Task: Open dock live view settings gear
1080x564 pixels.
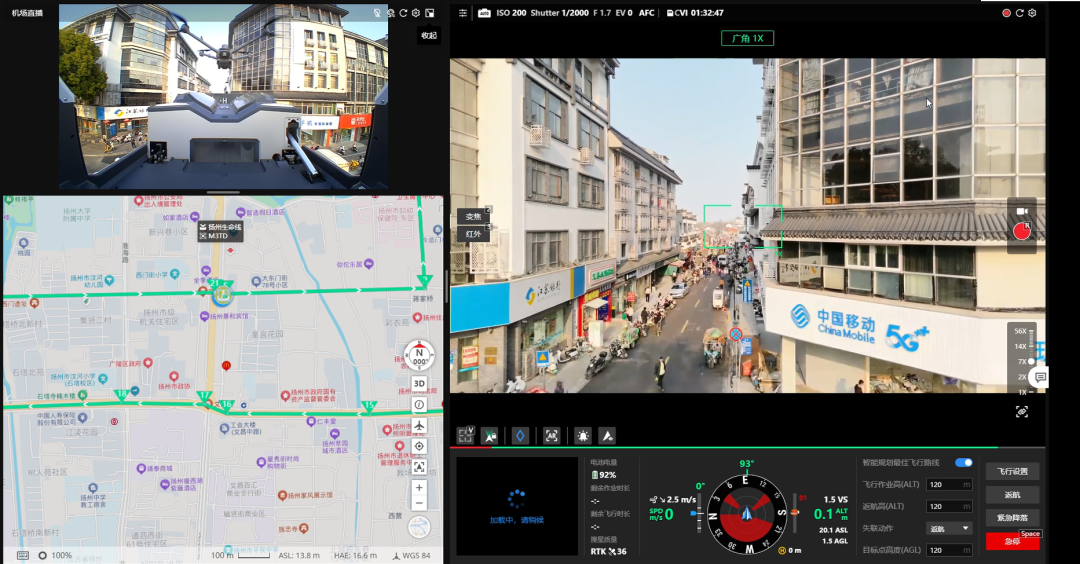Action: coord(416,13)
